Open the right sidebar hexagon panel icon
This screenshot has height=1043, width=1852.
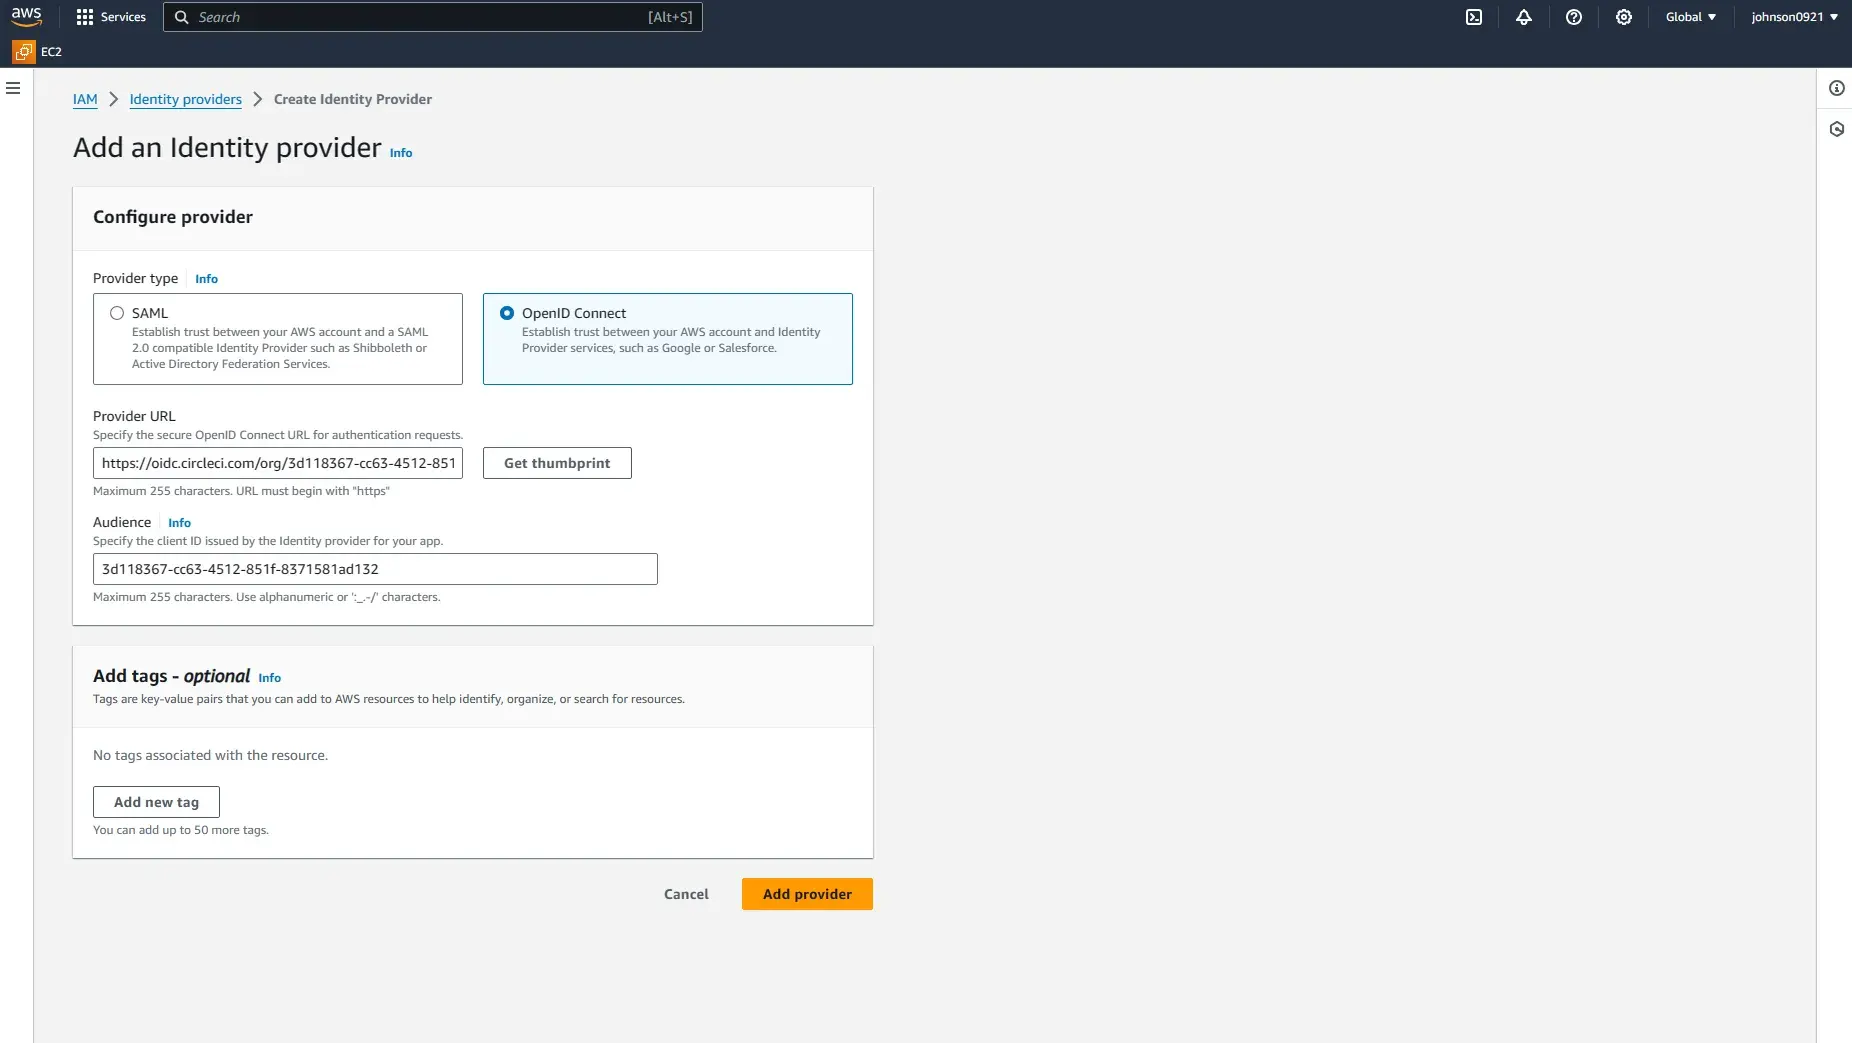1837,129
